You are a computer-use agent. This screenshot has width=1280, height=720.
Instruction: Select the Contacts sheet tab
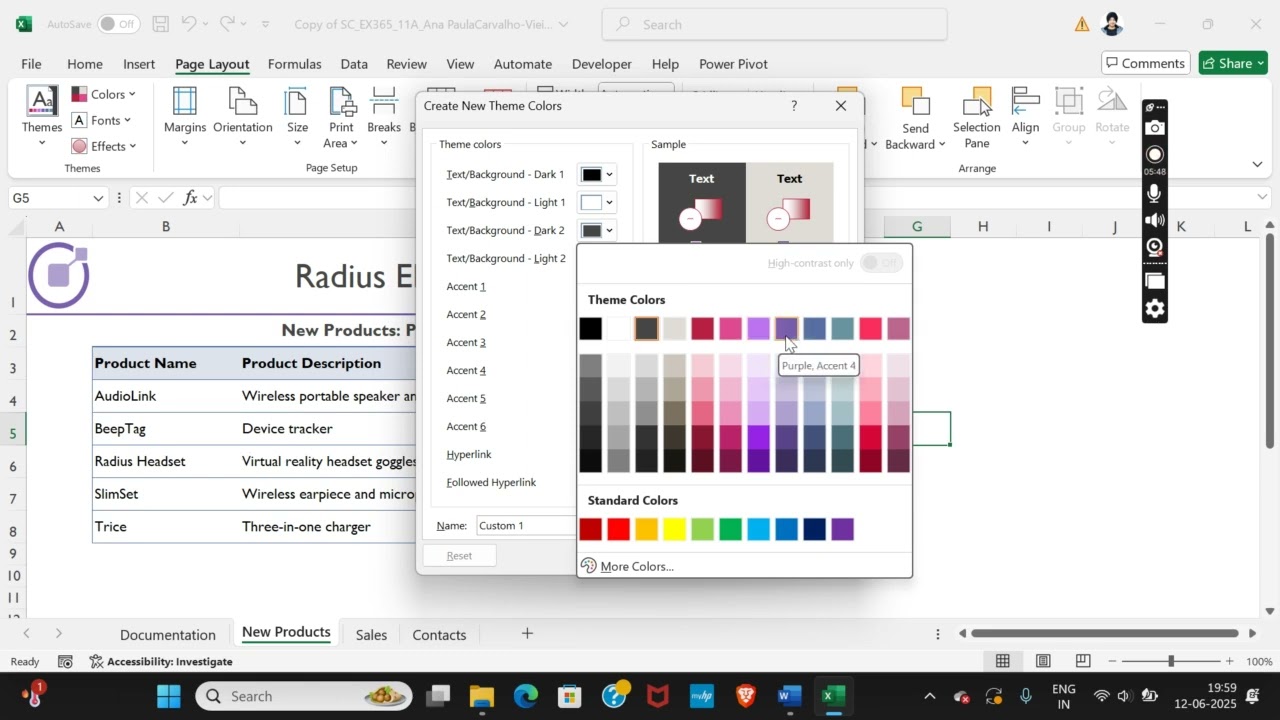(439, 635)
